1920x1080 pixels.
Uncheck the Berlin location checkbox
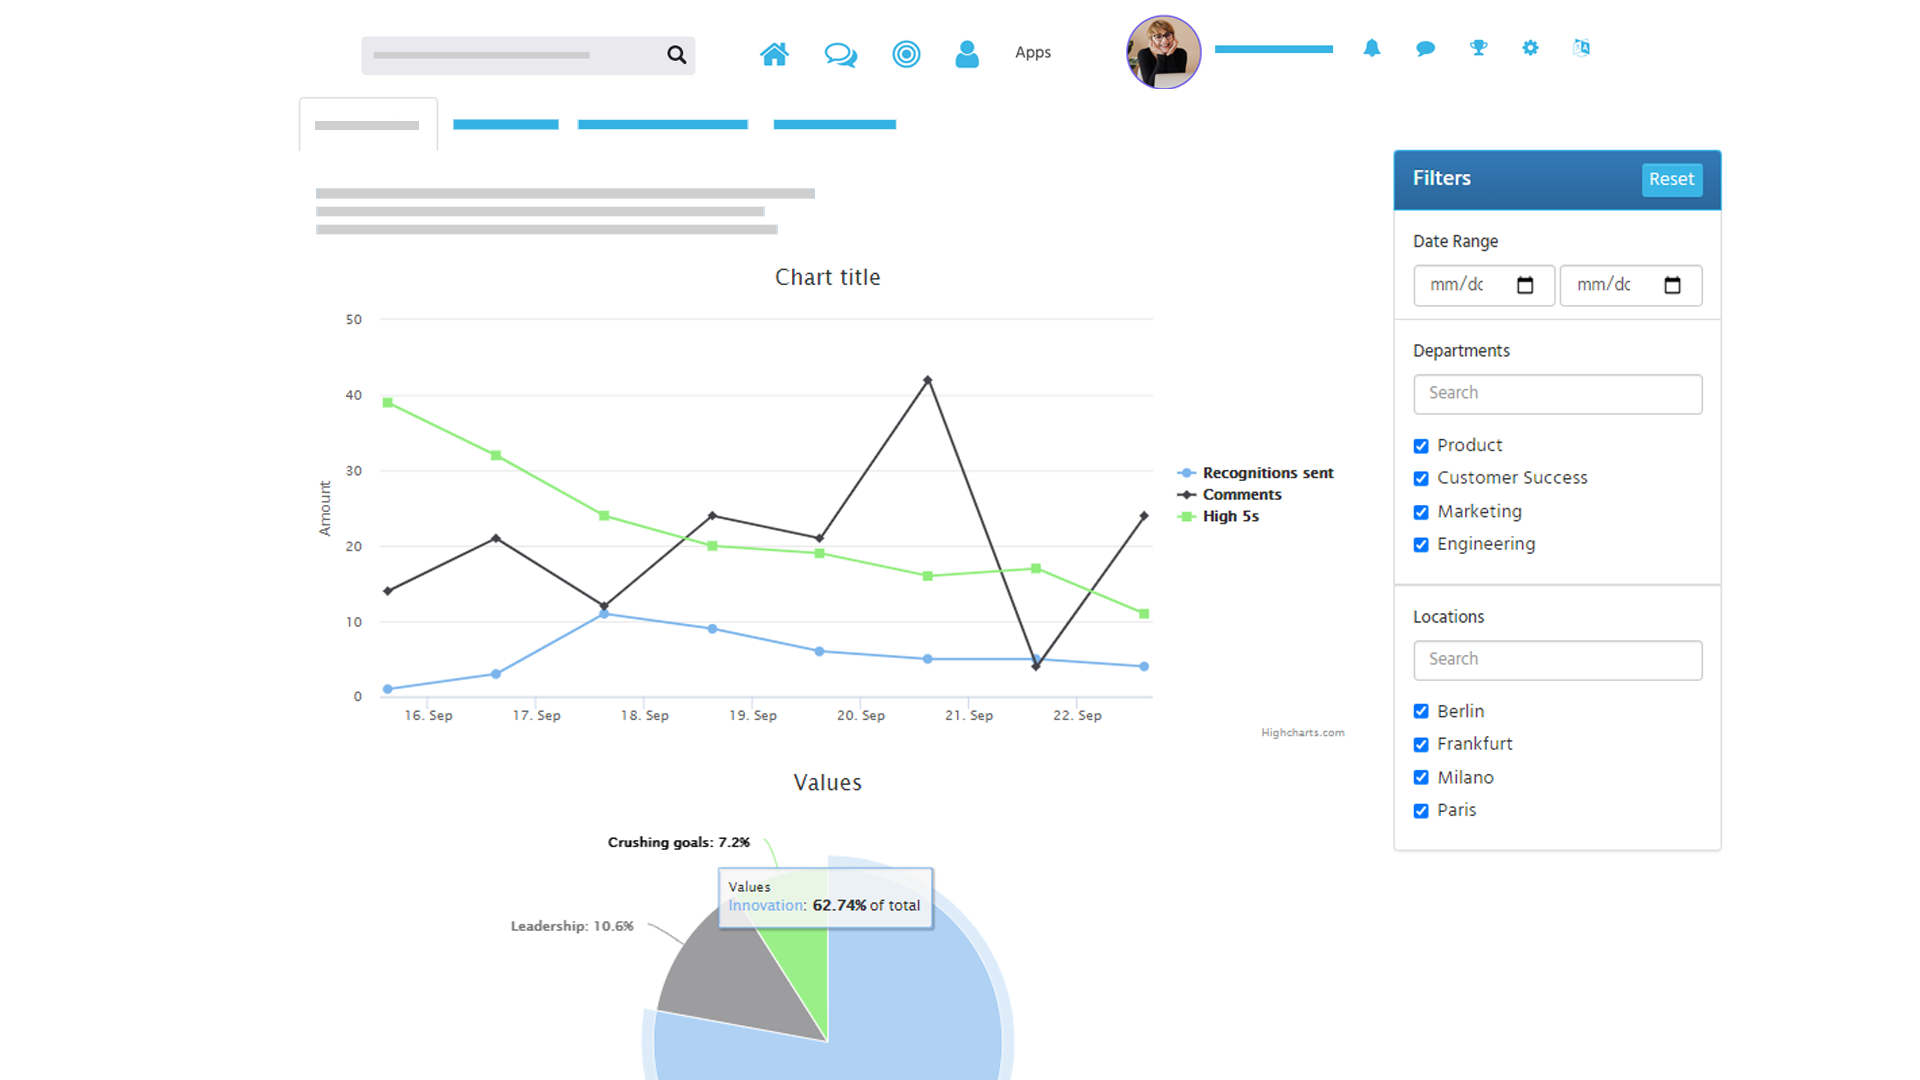tap(1421, 711)
